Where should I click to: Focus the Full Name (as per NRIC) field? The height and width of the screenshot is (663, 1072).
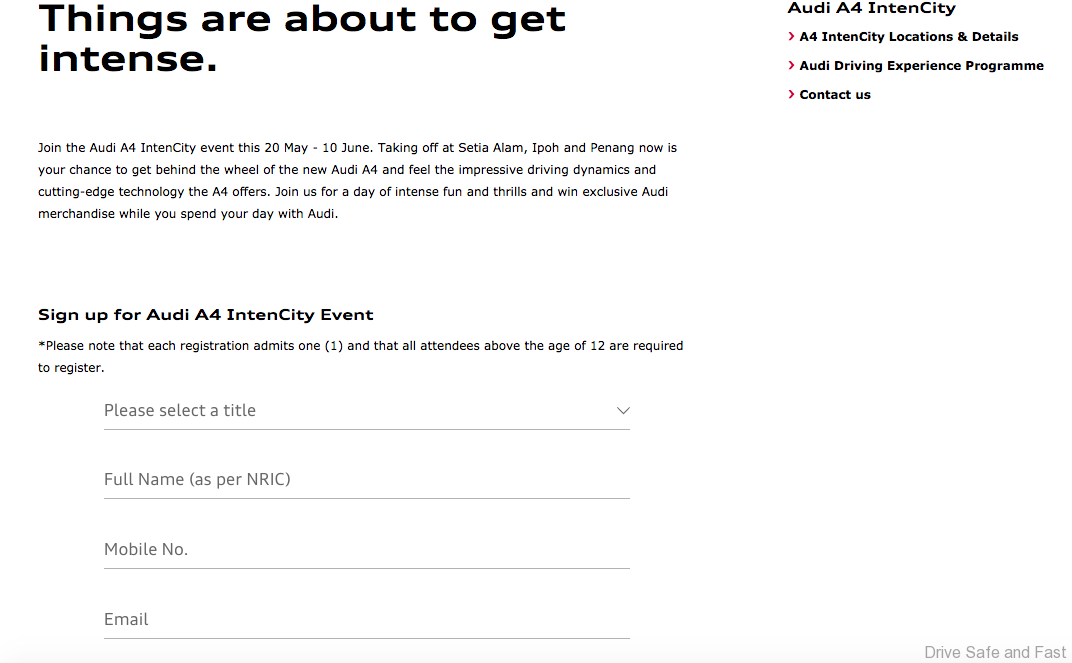coord(366,480)
